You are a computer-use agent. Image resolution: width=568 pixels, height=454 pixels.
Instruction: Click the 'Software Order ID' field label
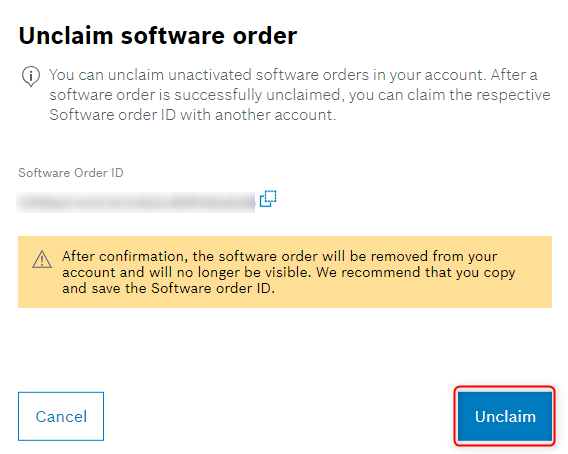(x=71, y=173)
